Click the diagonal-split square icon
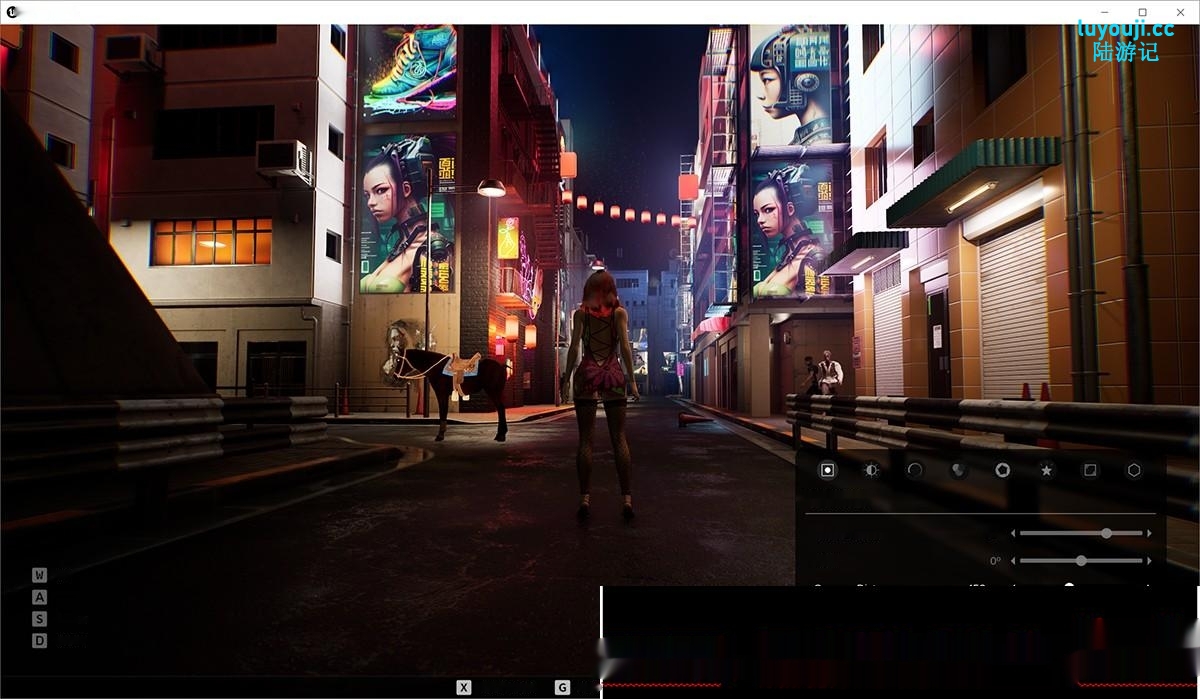 (1090, 470)
